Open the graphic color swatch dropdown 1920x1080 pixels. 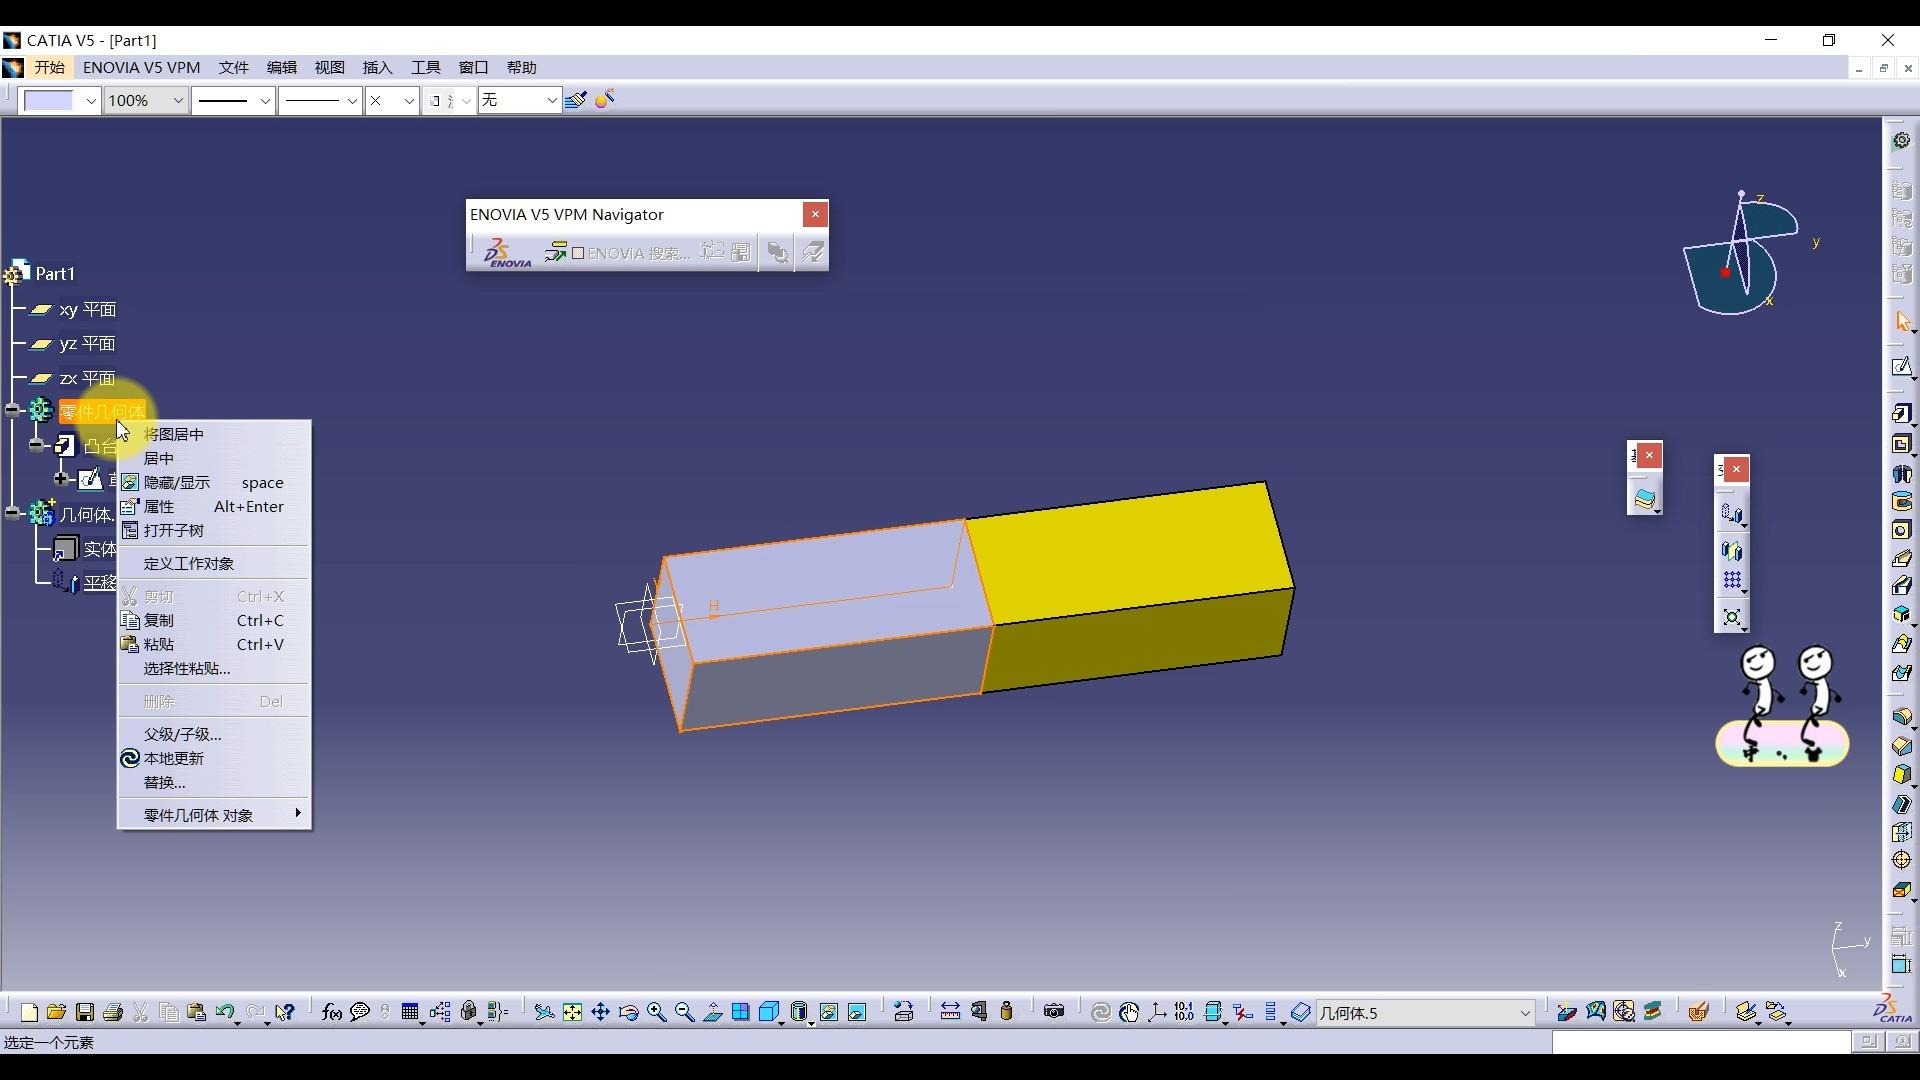[90, 100]
